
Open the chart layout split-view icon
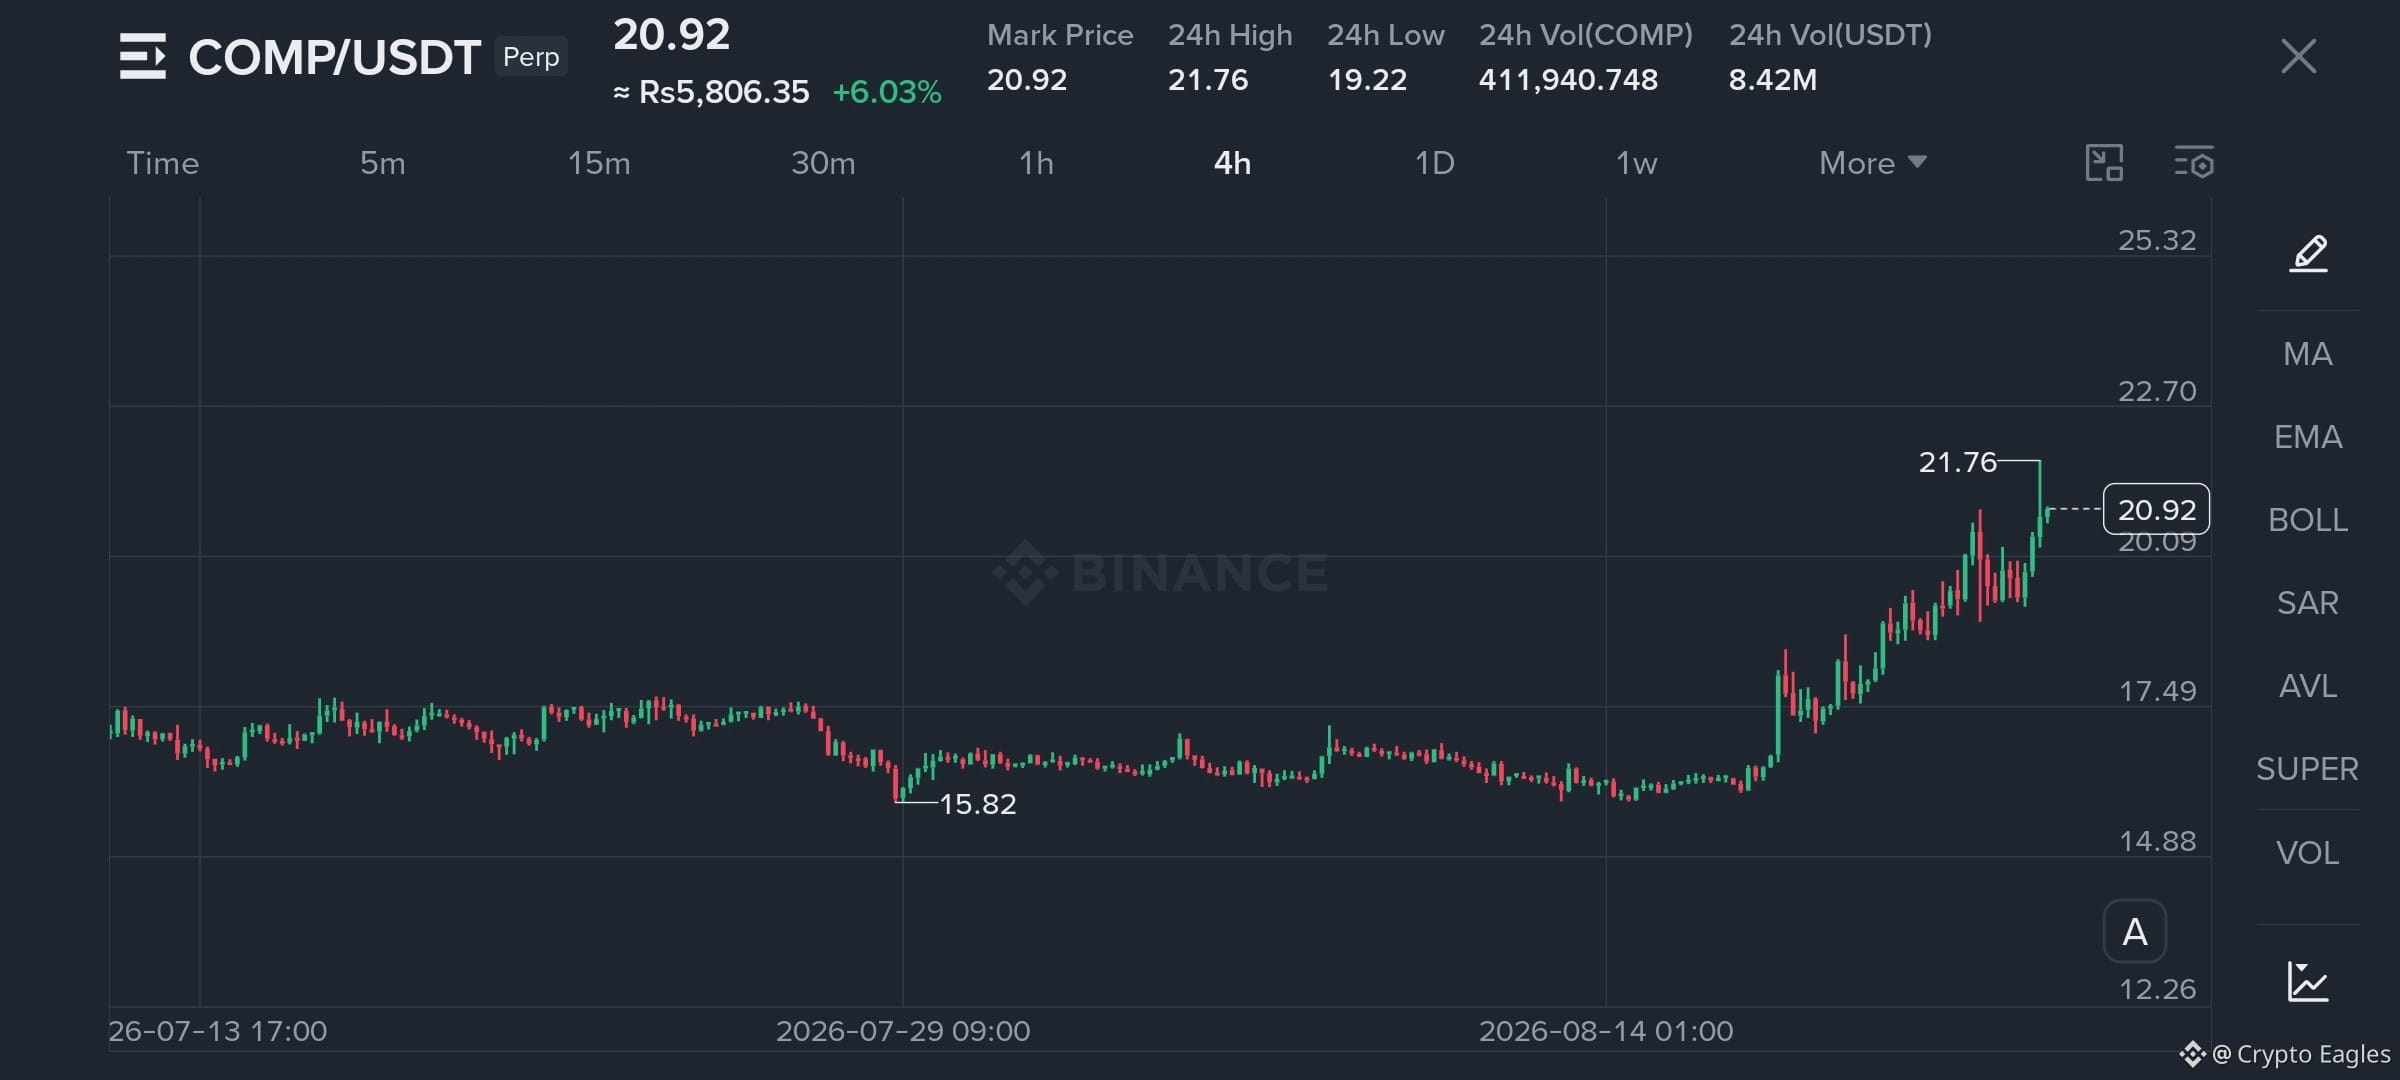point(2104,163)
